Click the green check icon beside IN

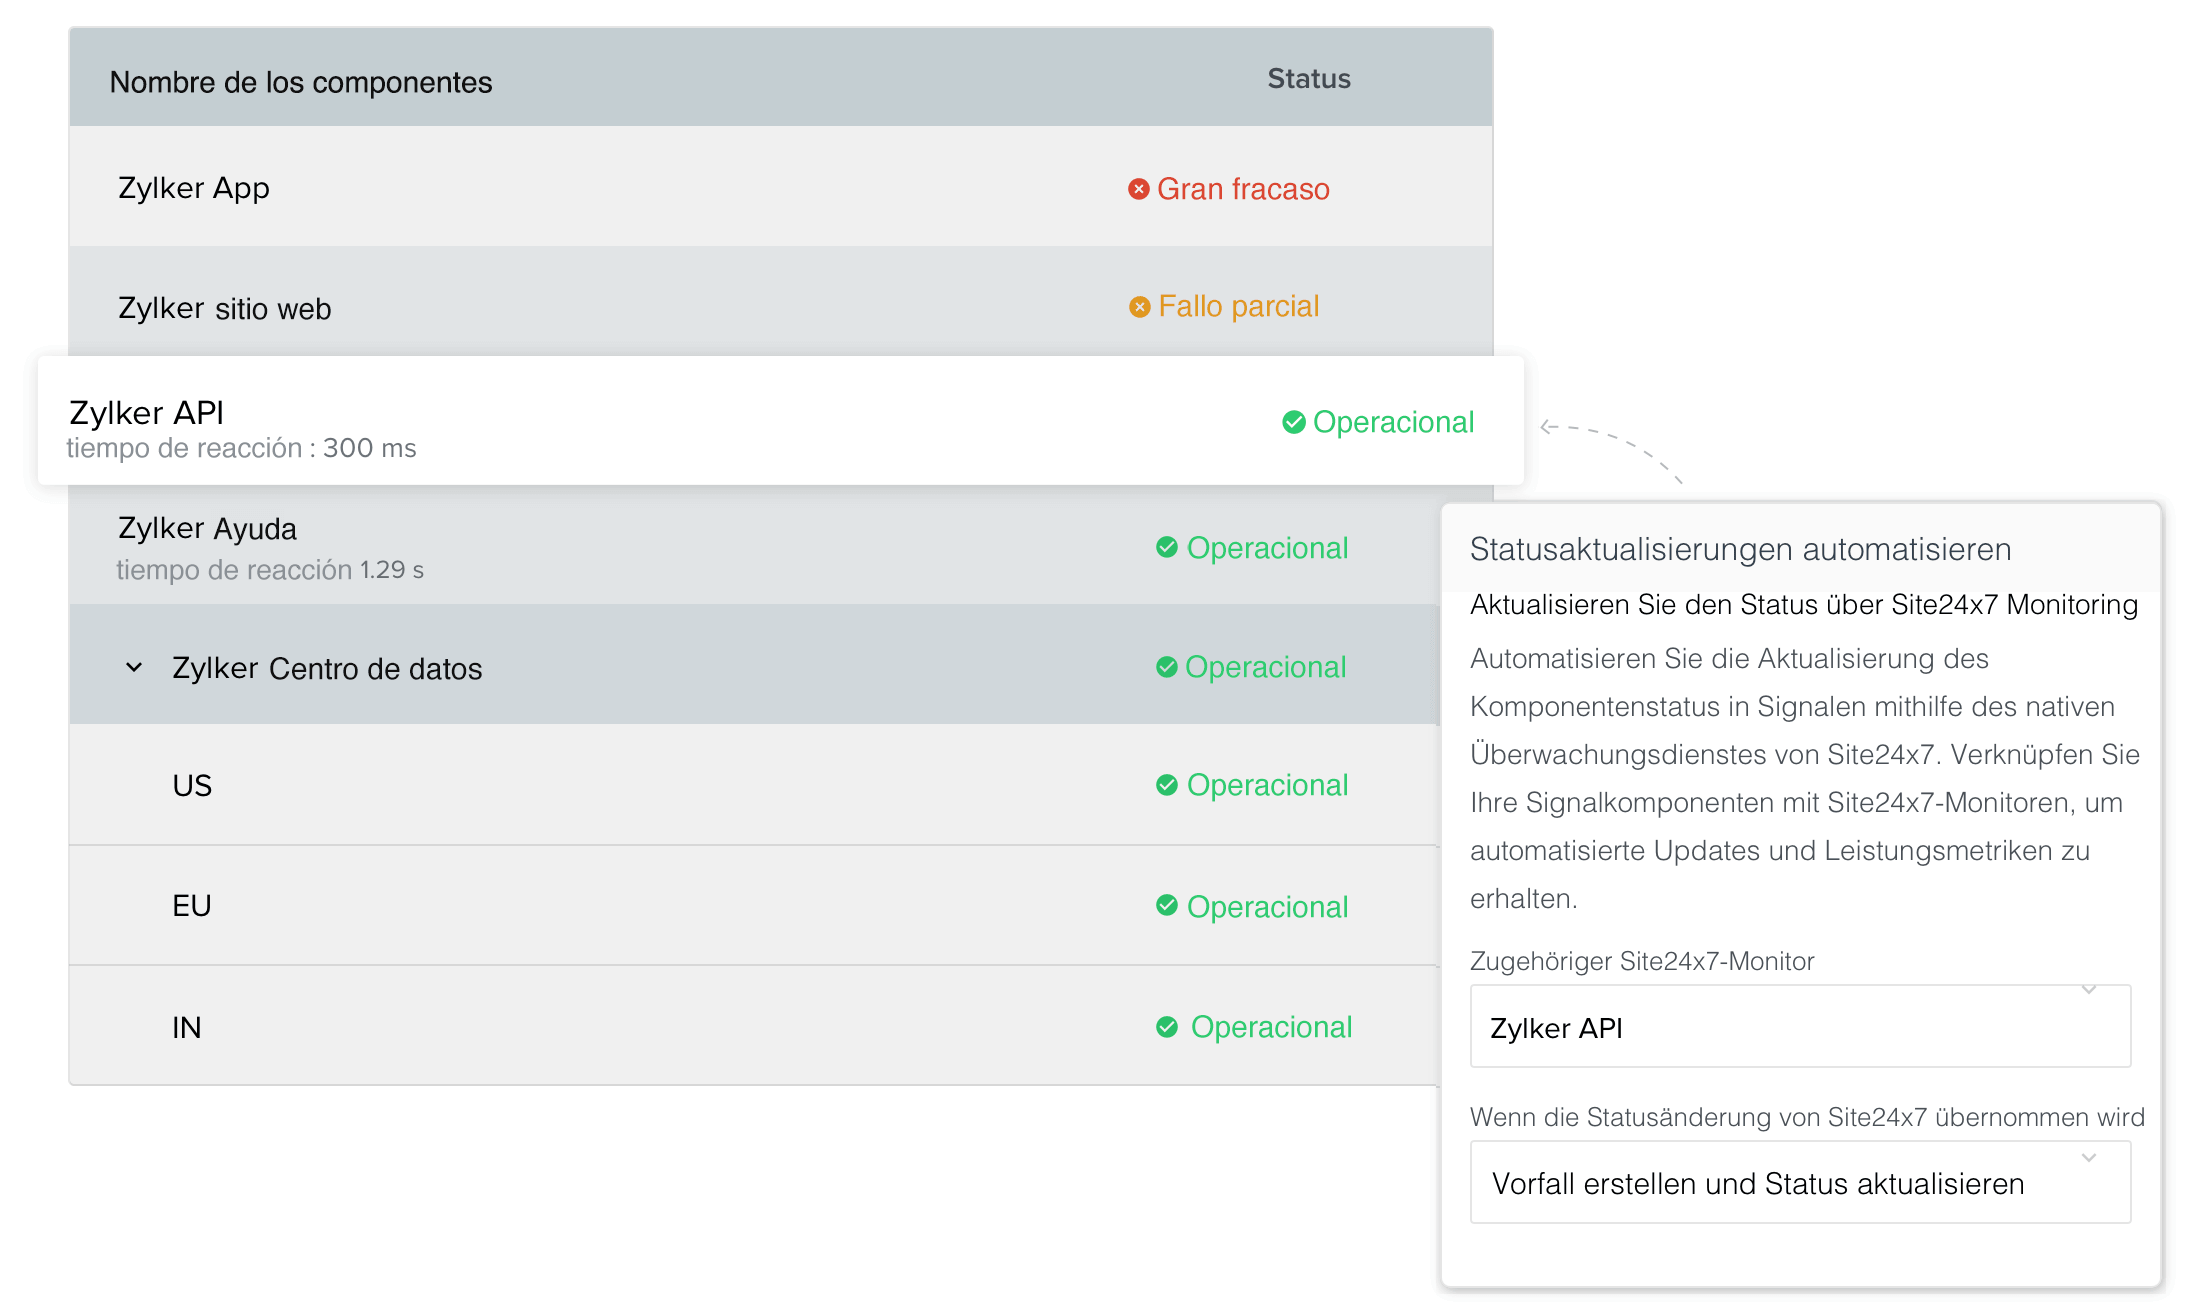(1166, 1026)
